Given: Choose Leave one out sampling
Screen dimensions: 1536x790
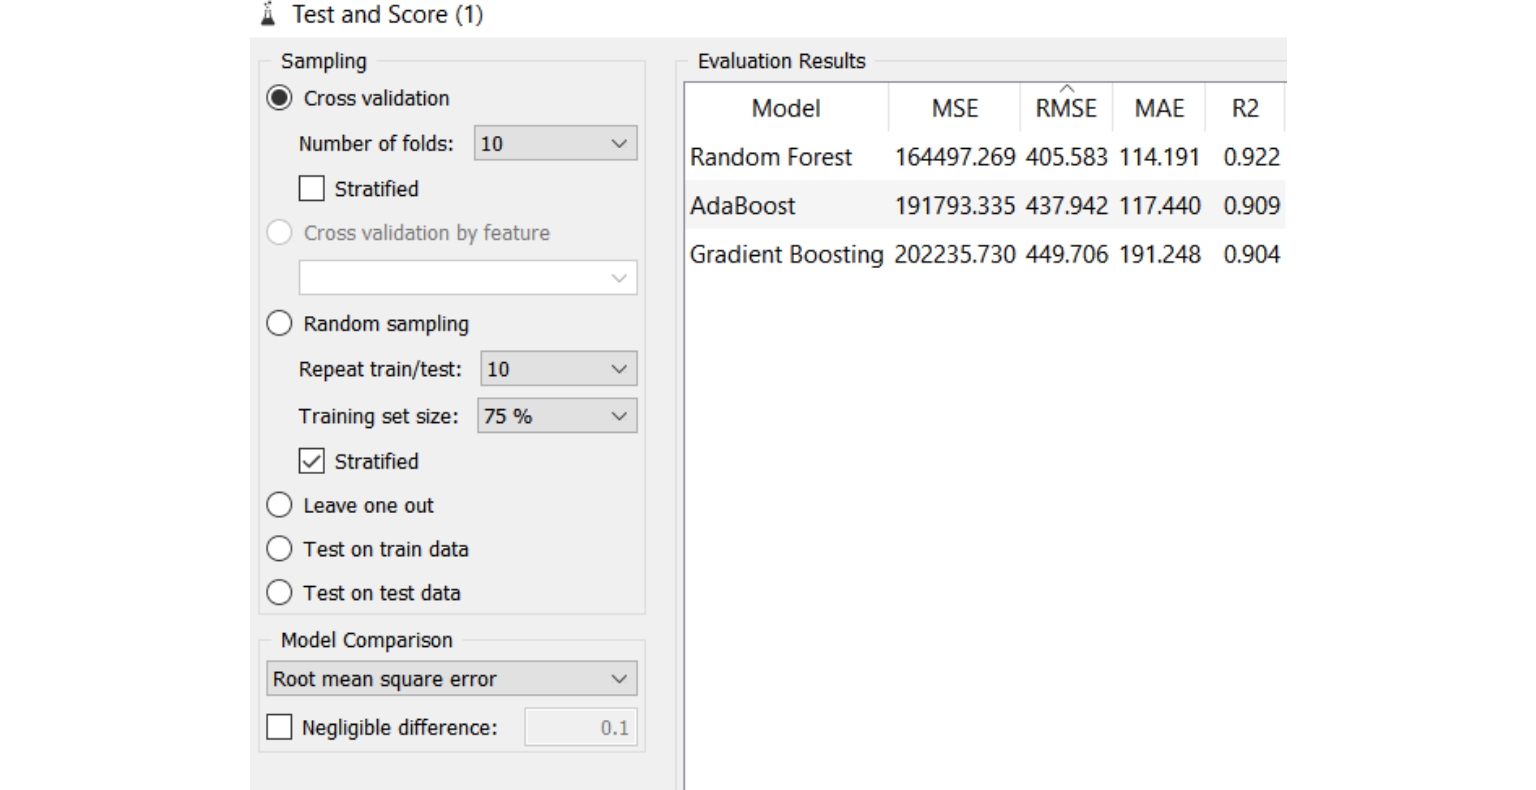Looking at the screenshot, I should [x=280, y=506].
